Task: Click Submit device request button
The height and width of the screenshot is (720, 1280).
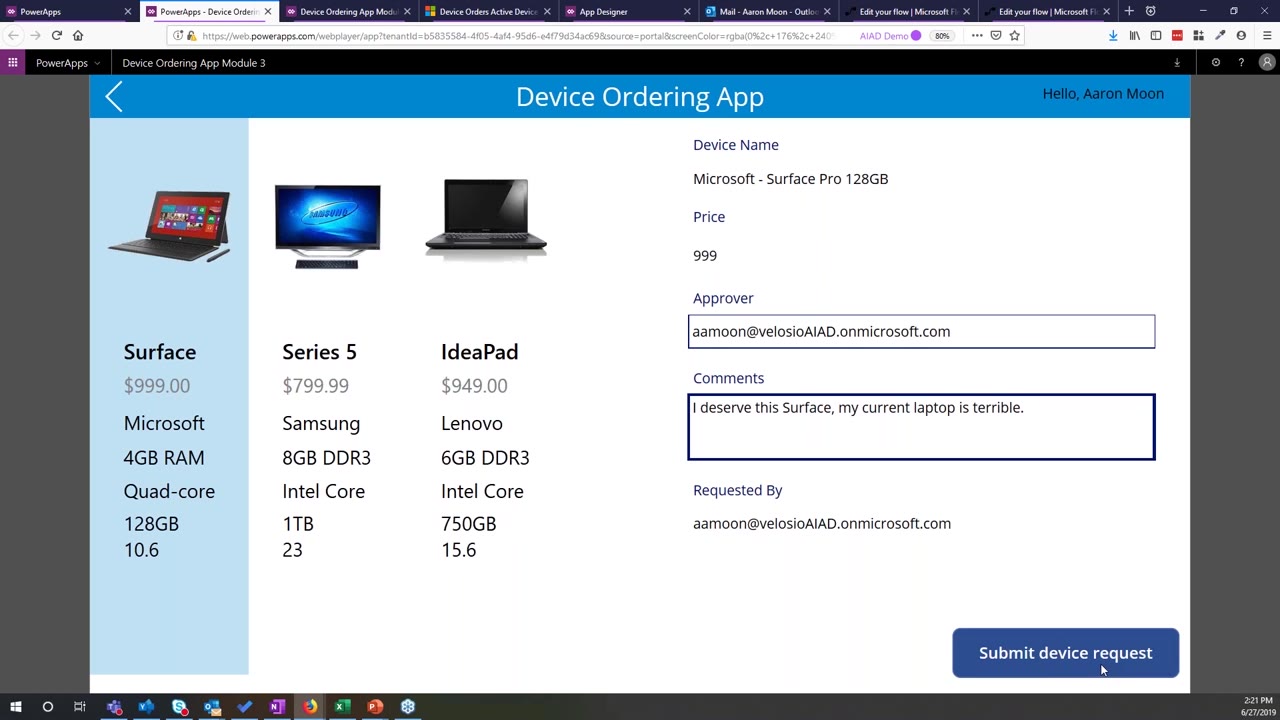Action: (x=1065, y=653)
